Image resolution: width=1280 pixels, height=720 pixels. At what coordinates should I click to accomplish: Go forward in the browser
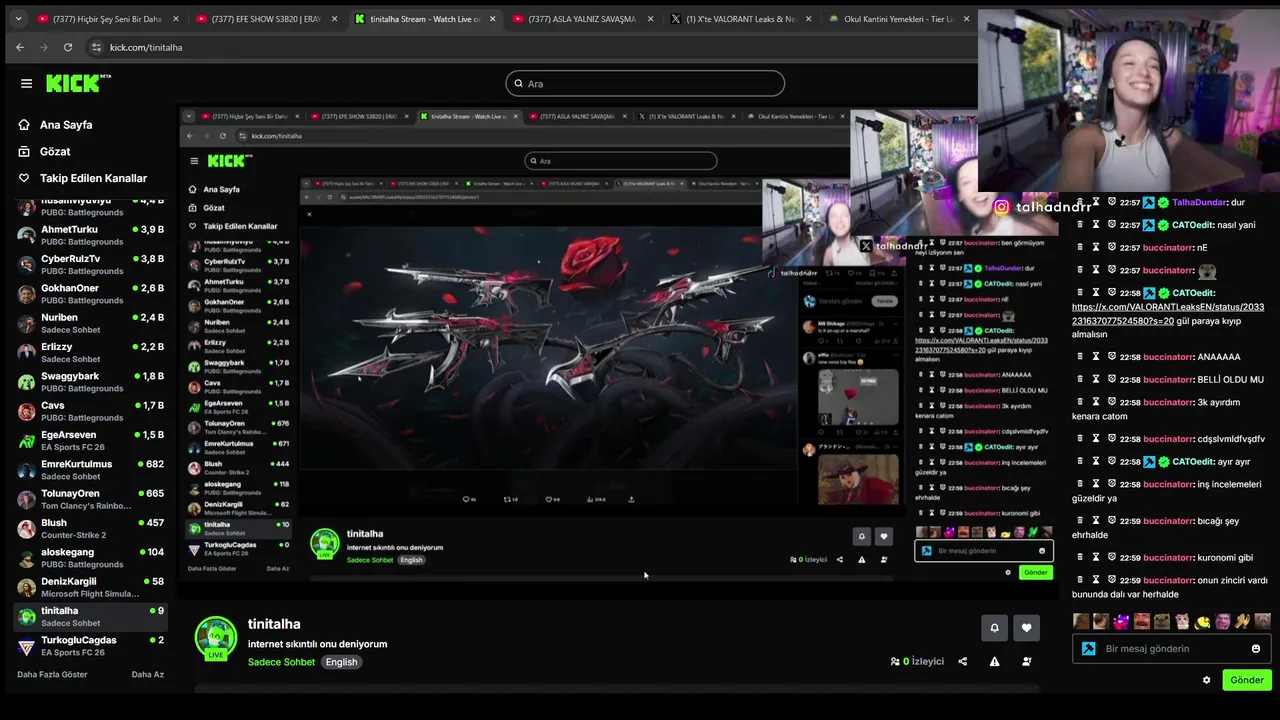tap(44, 47)
